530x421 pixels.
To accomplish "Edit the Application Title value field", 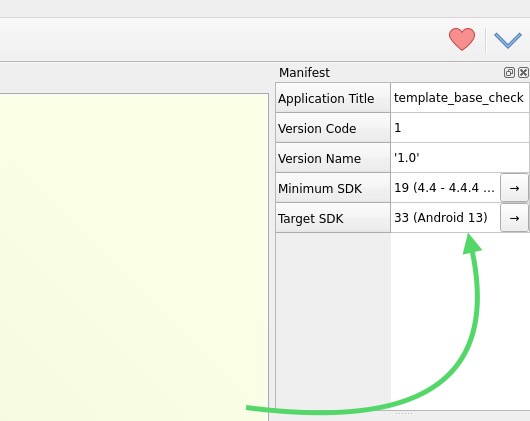I will pyautogui.click(x=460, y=98).
